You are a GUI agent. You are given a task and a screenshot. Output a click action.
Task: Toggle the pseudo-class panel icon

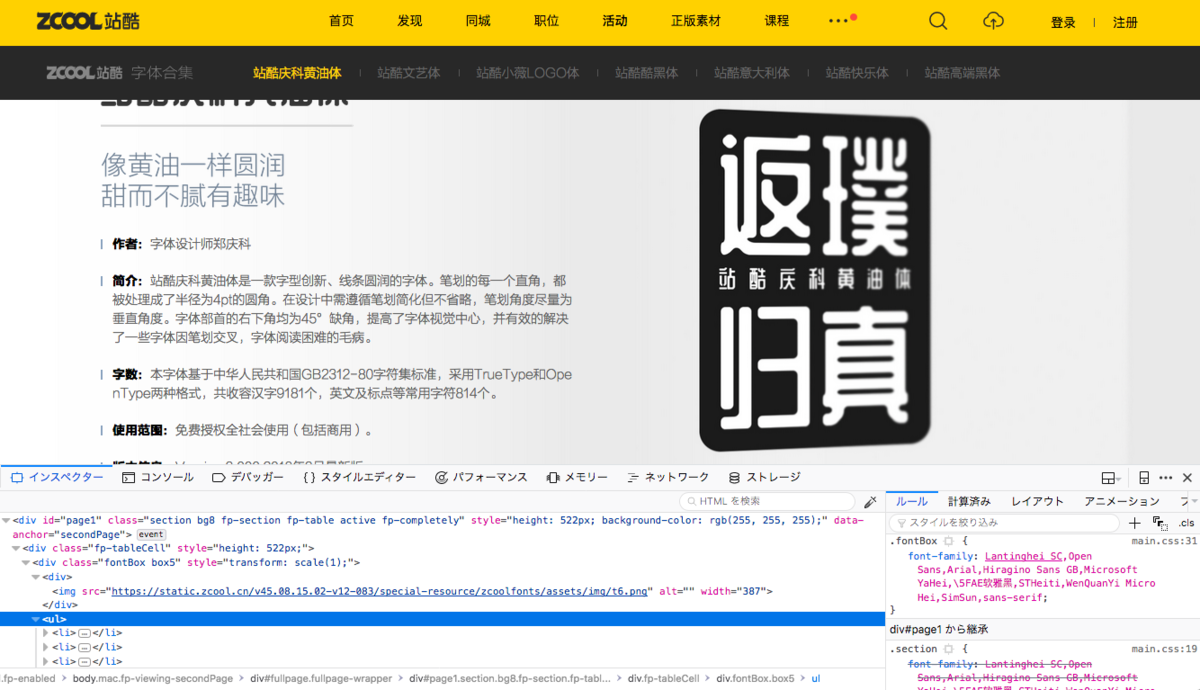1160,523
